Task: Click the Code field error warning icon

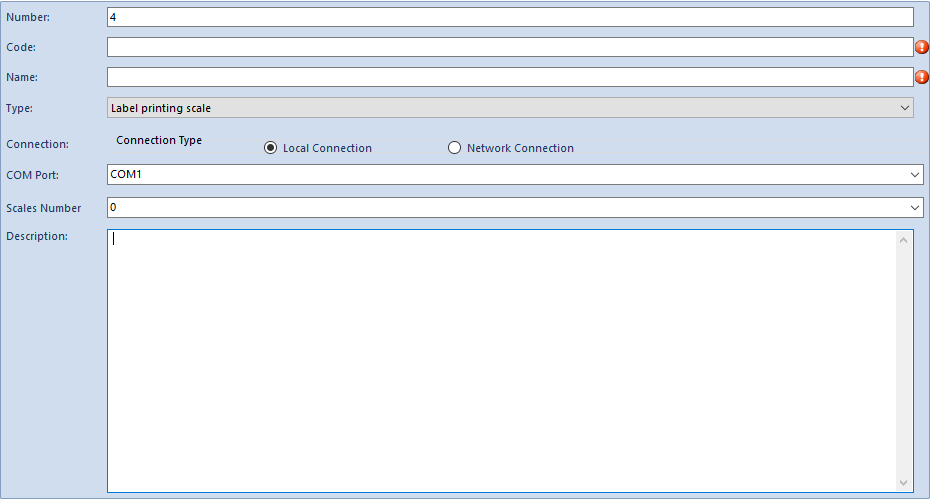Action: [922, 47]
